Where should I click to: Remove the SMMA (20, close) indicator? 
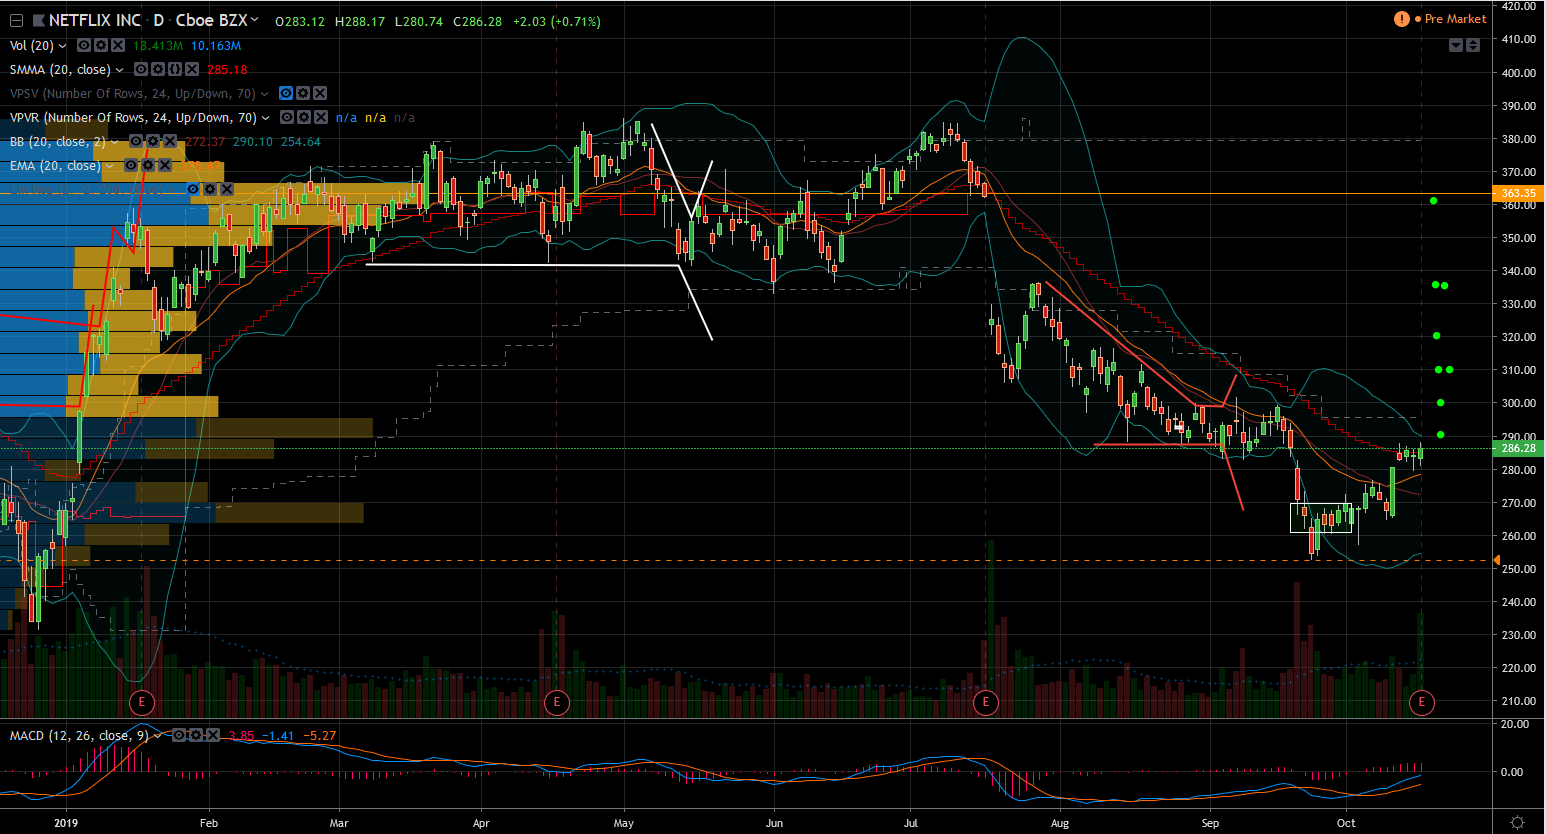click(x=190, y=70)
